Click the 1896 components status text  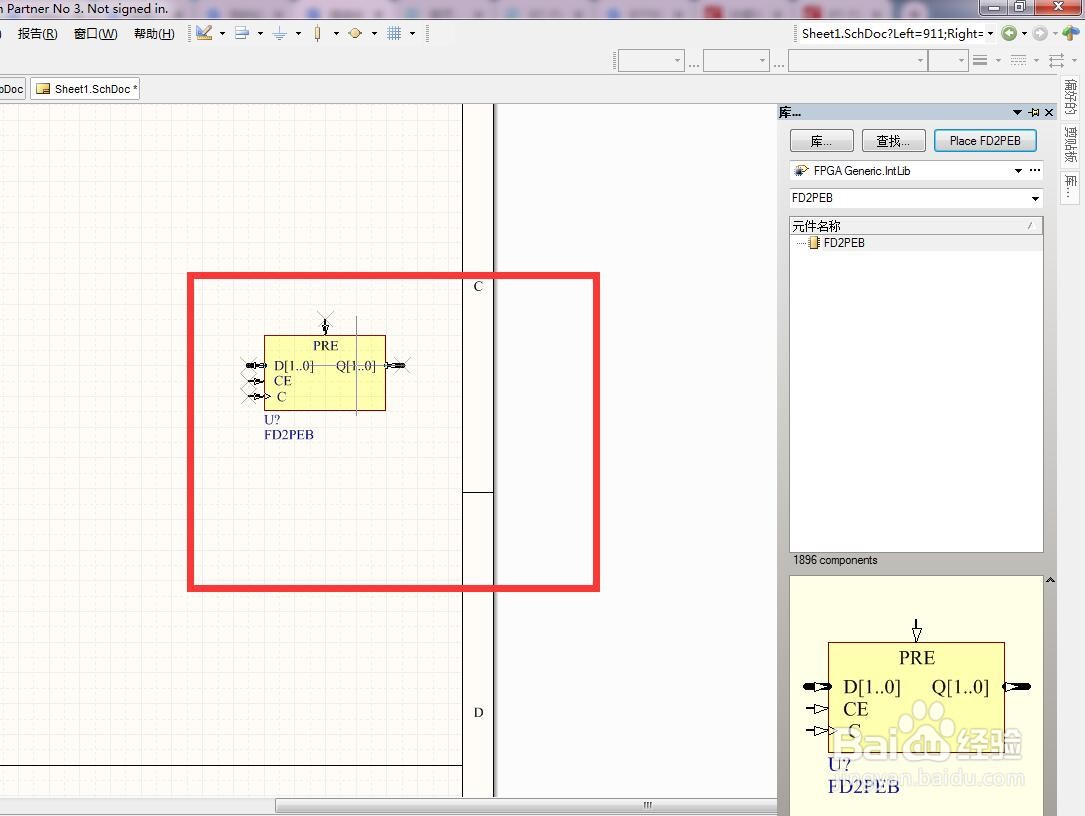[835, 560]
